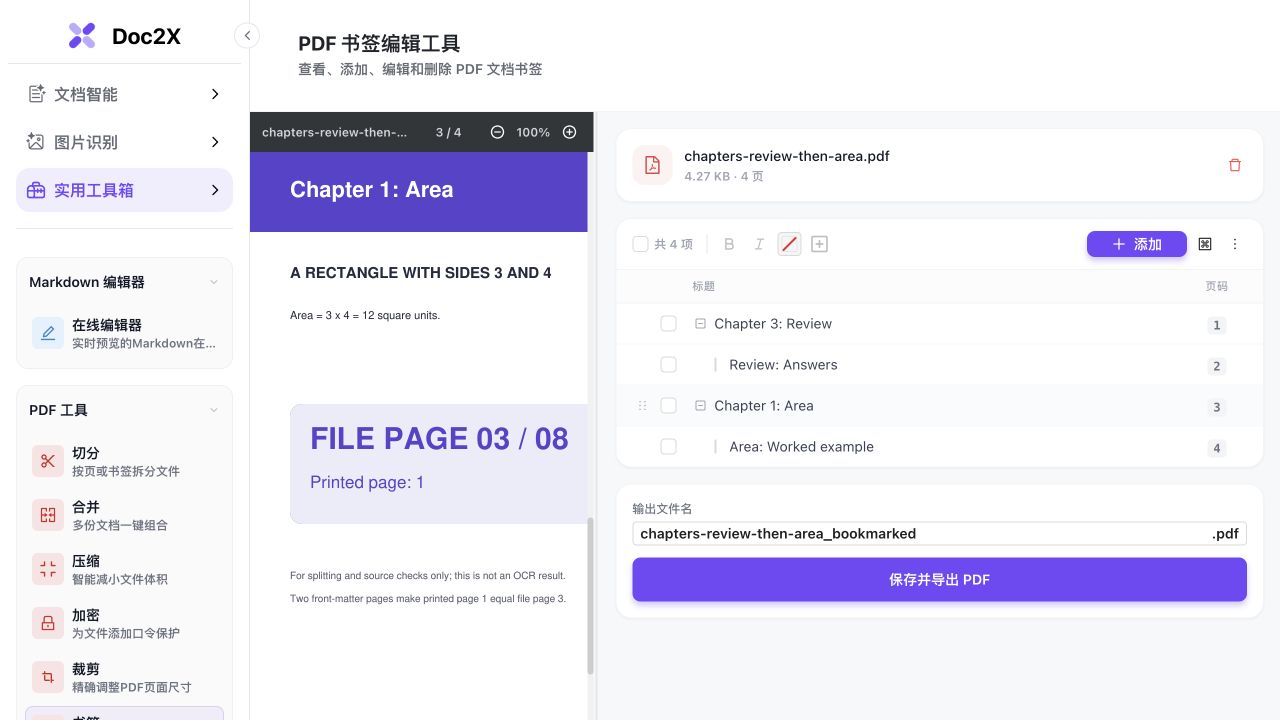Screen dimensions: 1280x720
Task: Click page number 1 of Chapter 3: Review
Action: pos(1217,325)
